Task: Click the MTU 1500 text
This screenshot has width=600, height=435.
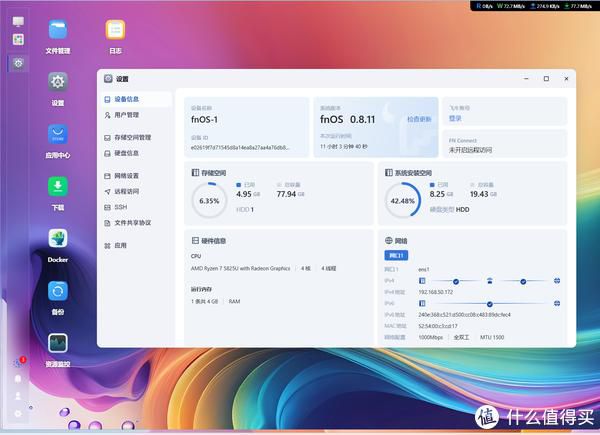Action: (492, 337)
